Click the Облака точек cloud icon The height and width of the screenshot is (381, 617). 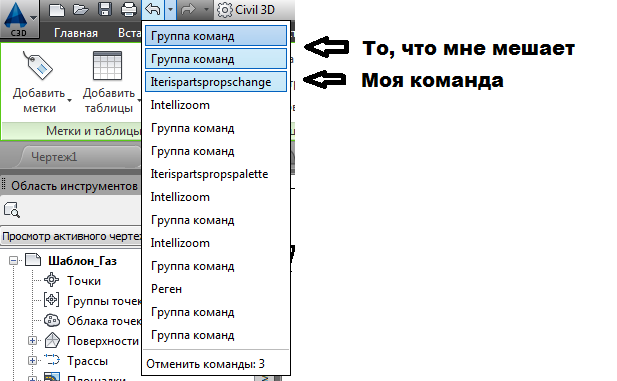coord(52,320)
